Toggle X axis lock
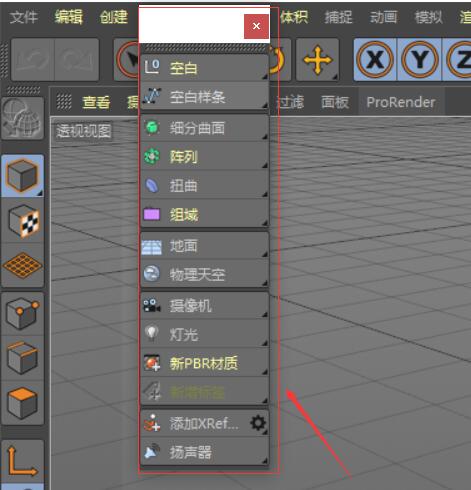Screen dimensions: 471x490 point(375,60)
